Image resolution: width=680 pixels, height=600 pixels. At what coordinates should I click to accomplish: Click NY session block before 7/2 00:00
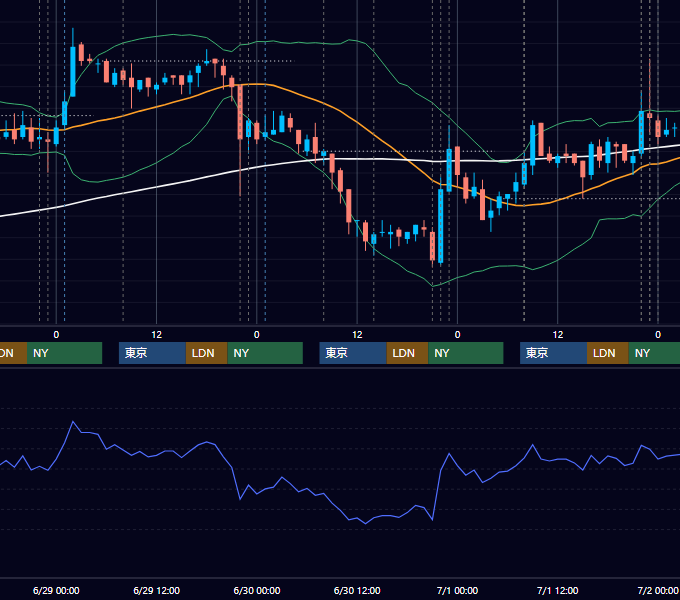click(654, 353)
